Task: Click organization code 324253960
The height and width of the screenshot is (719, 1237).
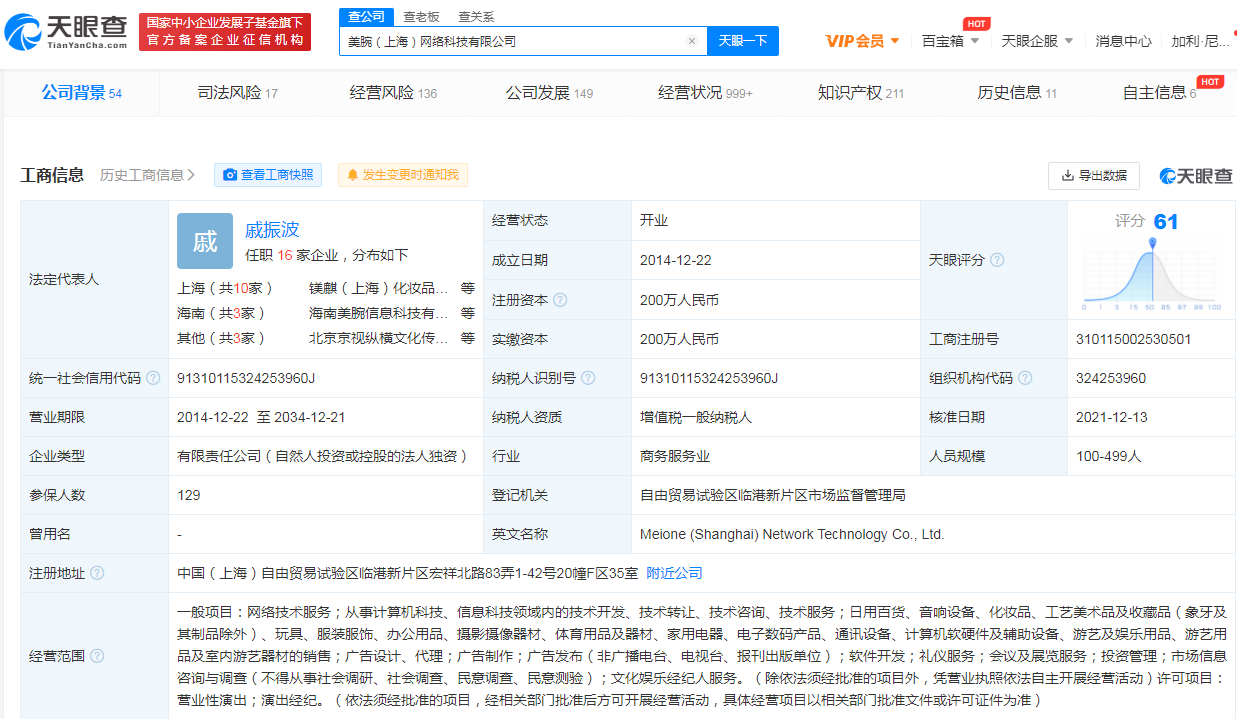Action: point(1111,378)
